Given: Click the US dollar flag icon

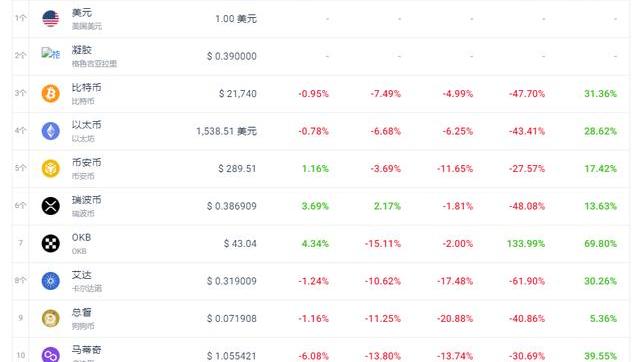Looking at the screenshot, I should (51, 18).
